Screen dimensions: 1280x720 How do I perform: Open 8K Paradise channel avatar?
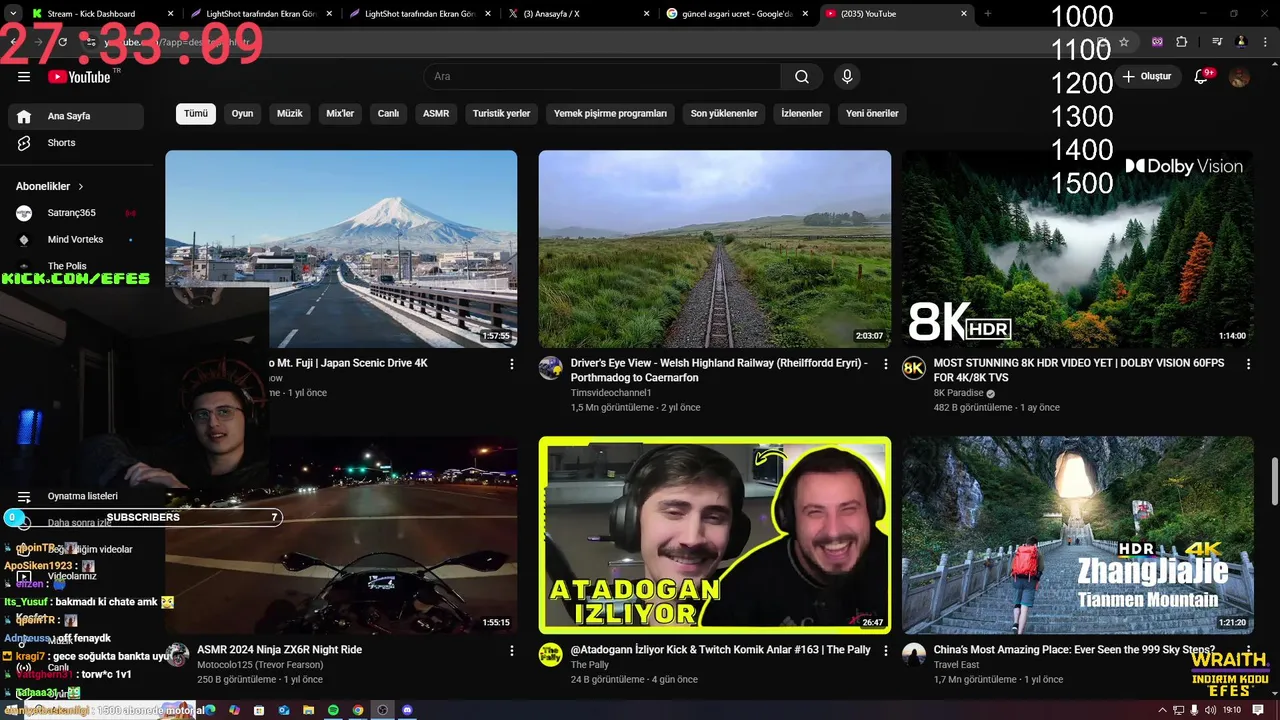pos(914,368)
